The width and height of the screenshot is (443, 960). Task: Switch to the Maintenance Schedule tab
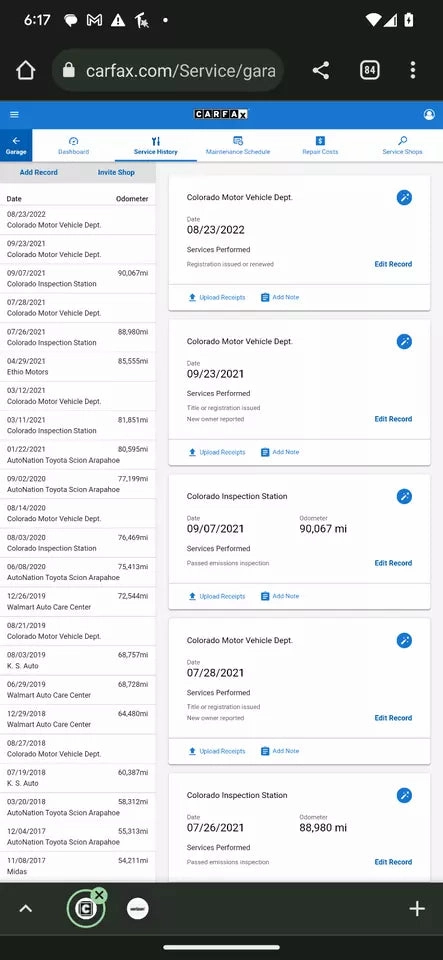coord(237,146)
